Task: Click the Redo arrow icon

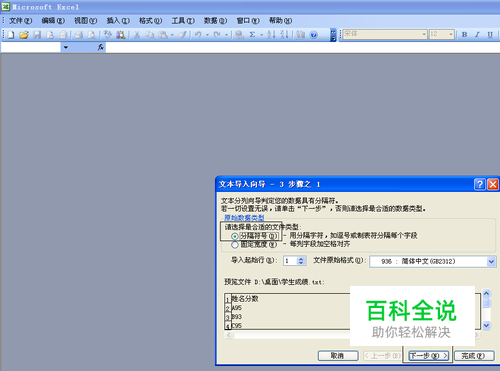Action: [x=217, y=35]
